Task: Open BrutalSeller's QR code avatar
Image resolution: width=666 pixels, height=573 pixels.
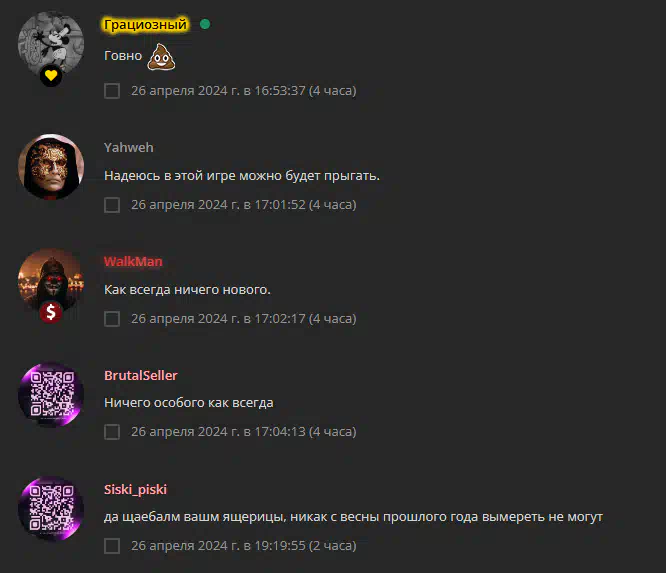Action: coord(51,395)
